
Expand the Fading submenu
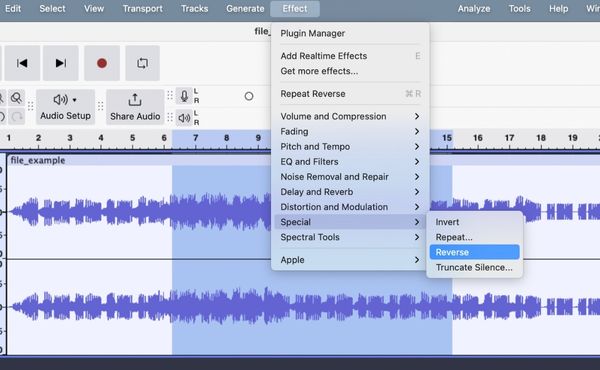click(x=350, y=132)
